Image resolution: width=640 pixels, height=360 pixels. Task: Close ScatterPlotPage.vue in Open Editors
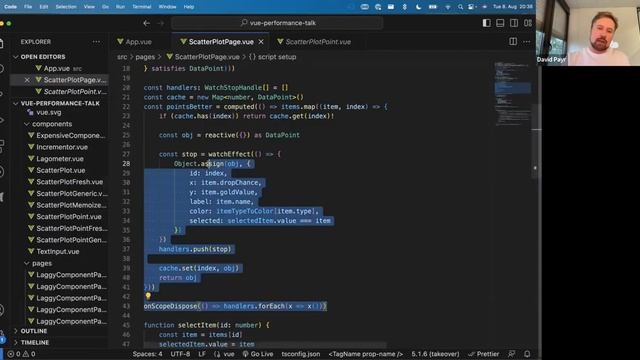pyautogui.click(x=27, y=80)
